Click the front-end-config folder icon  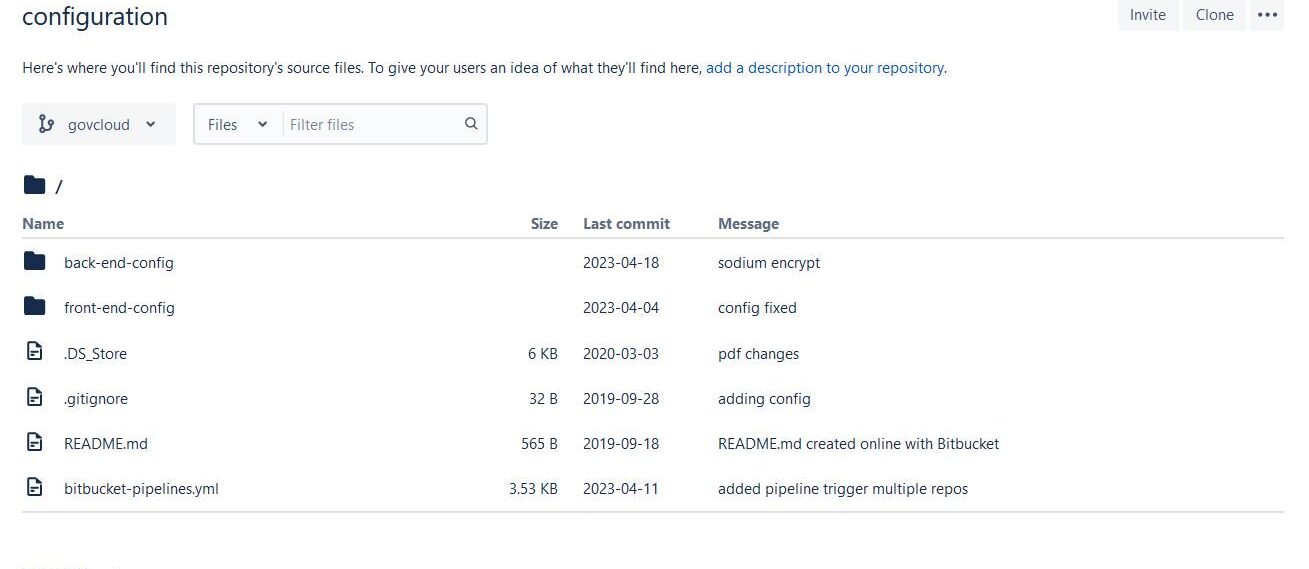pos(35,307)
